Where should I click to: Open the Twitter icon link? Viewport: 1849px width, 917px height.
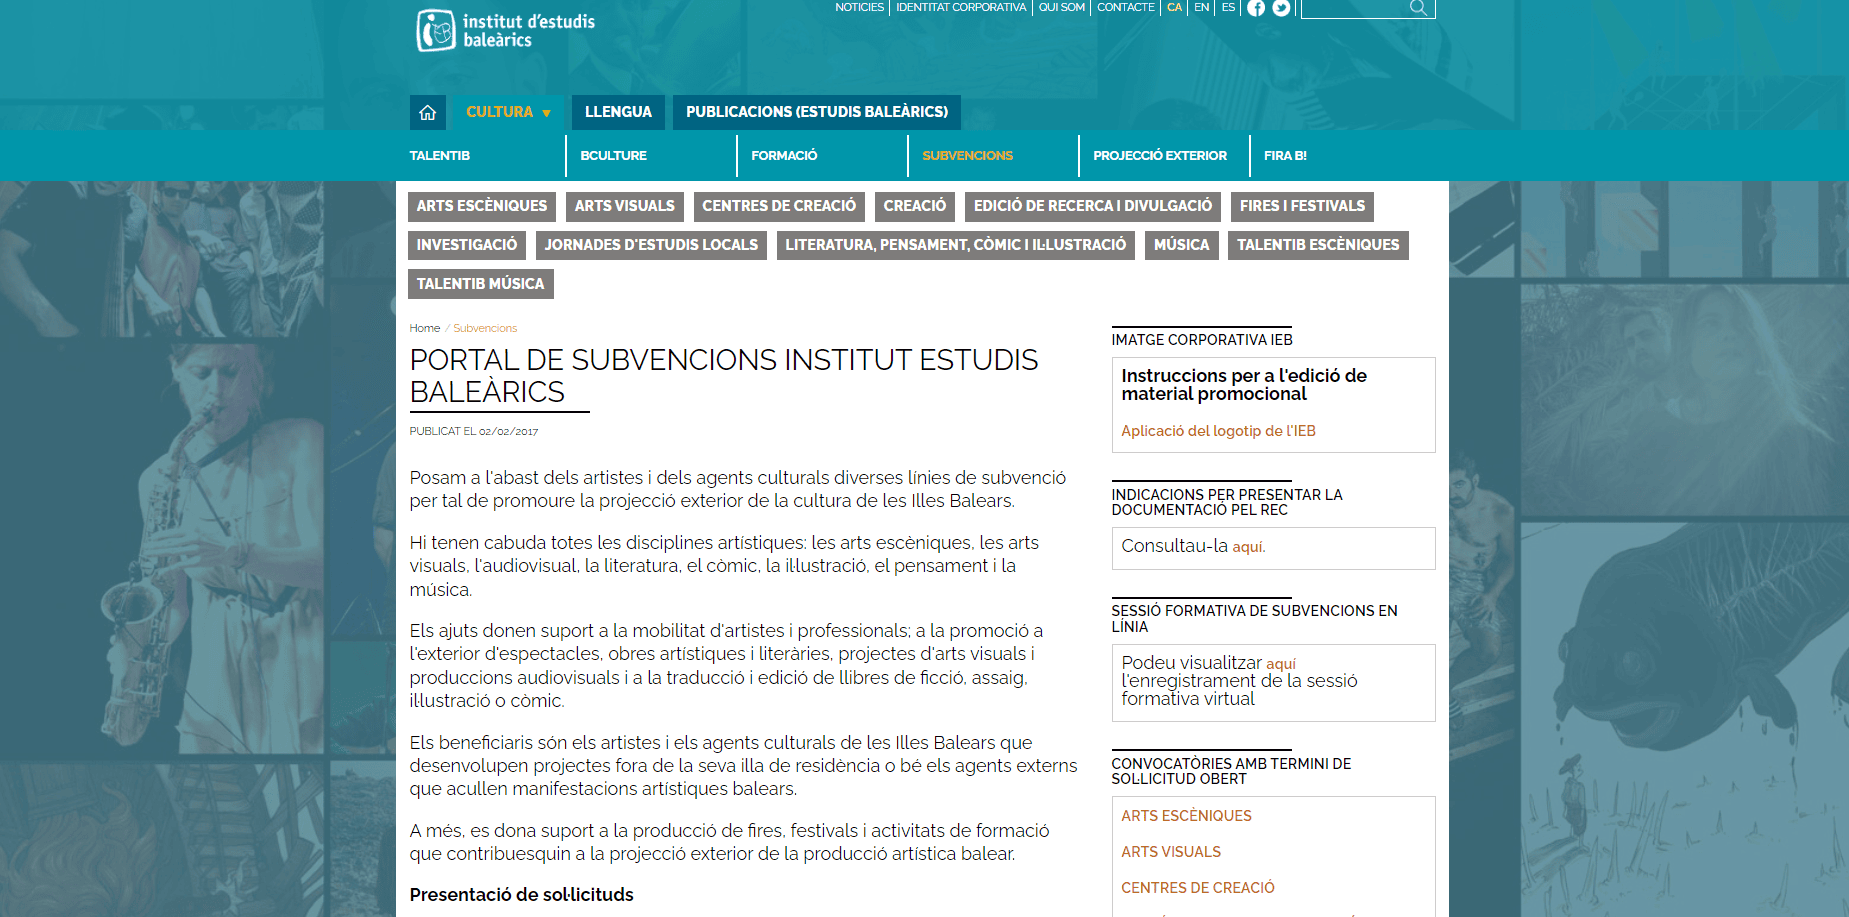tap(1281, 8)
